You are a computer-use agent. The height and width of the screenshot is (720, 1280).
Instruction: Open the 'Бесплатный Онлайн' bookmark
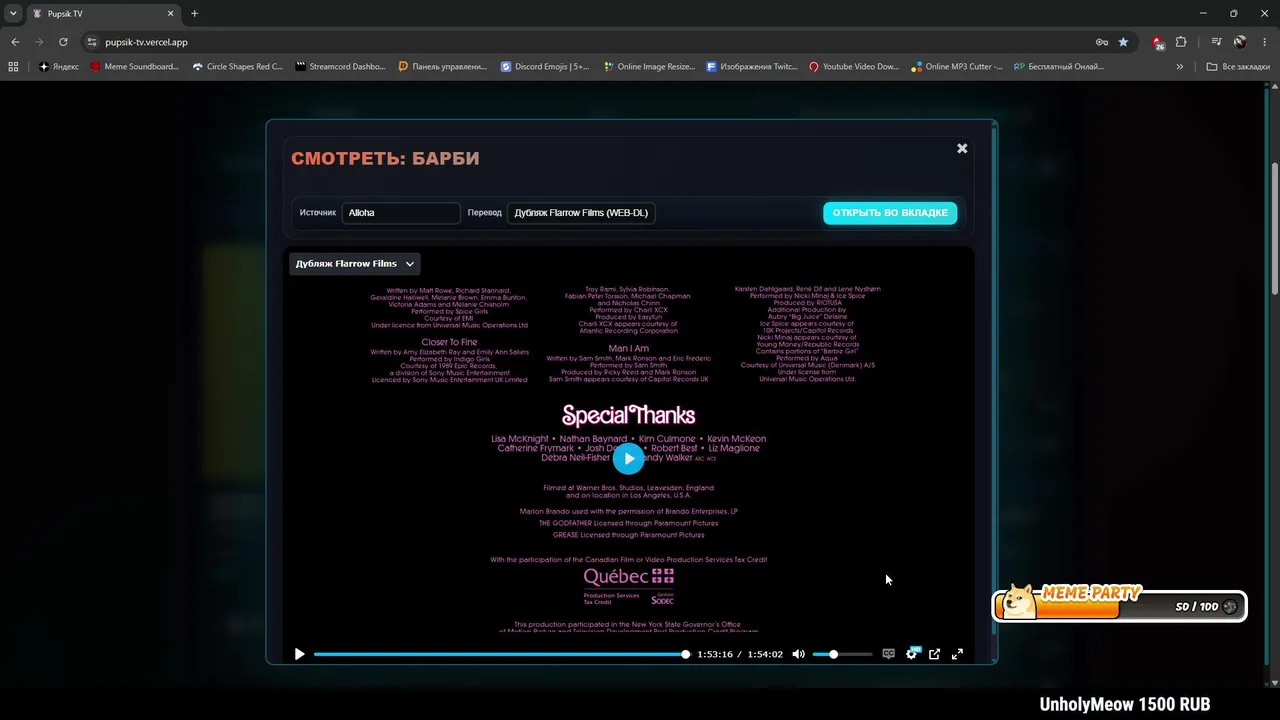1060,67
